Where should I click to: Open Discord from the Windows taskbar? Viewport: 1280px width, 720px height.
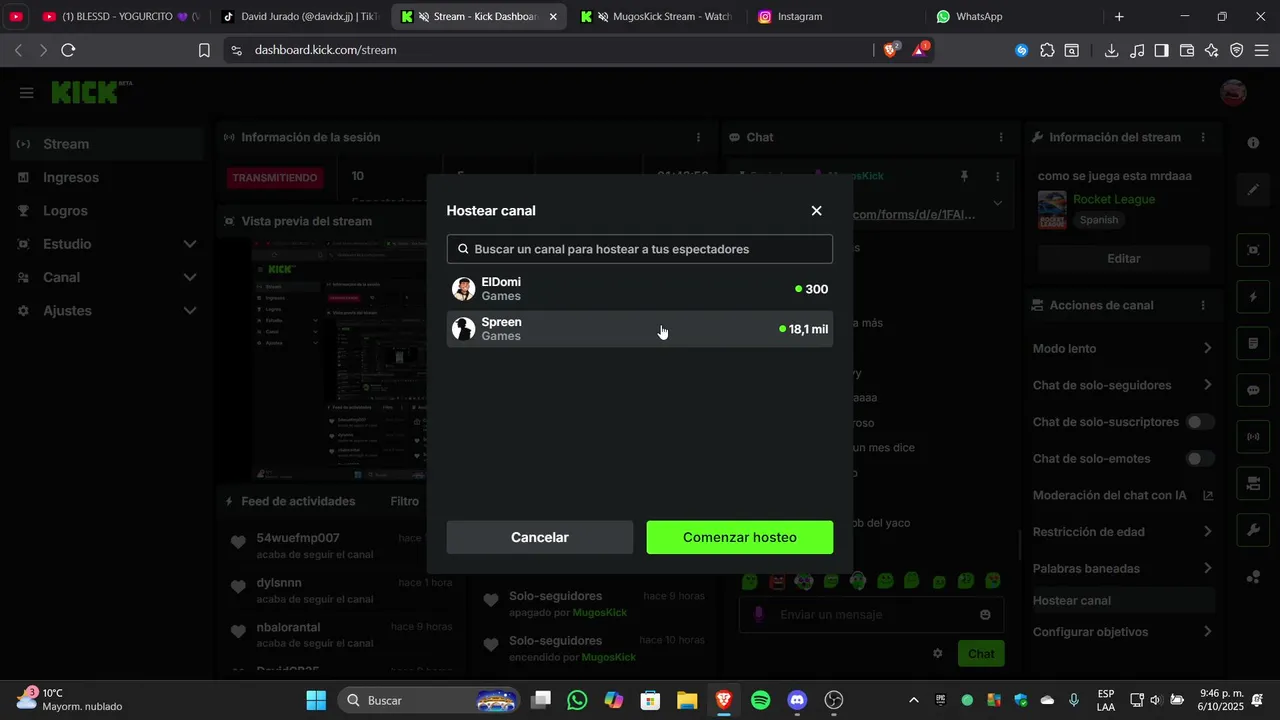(x=797, y=700)
